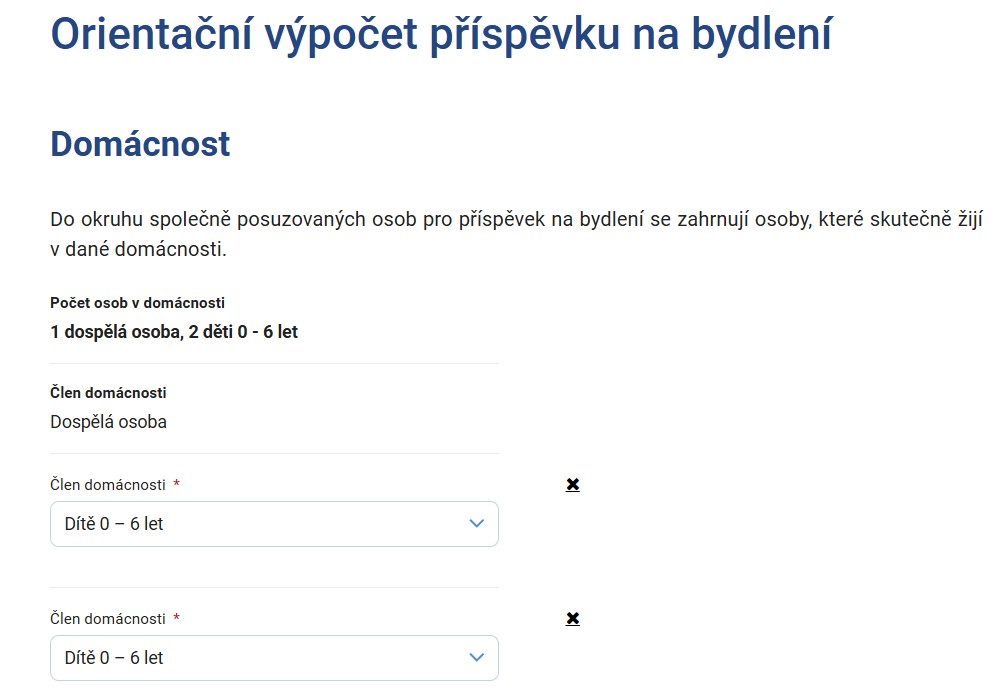Click the divider line between the two dropdowns
The width and height of the screenshot is (995, 696).
274,587
